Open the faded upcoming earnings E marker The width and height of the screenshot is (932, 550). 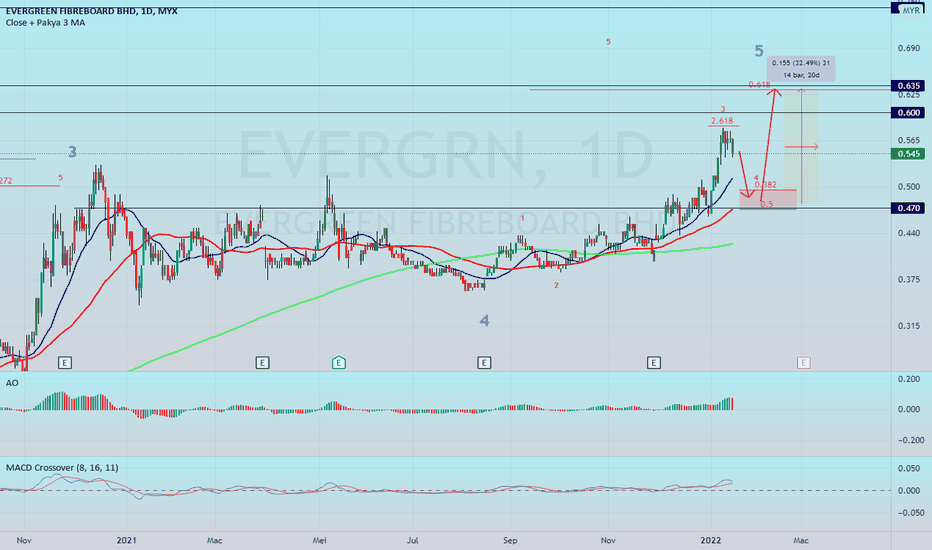pos(804,362)
